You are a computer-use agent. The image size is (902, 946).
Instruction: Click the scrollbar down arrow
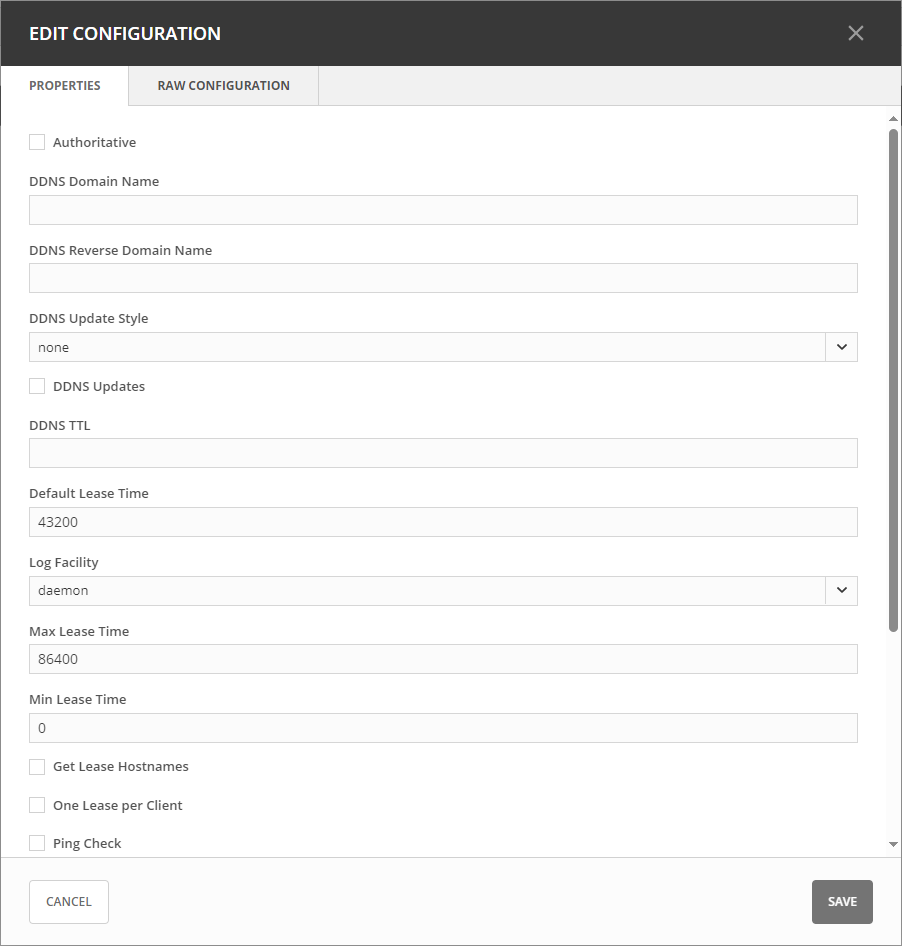pos(893,845)
